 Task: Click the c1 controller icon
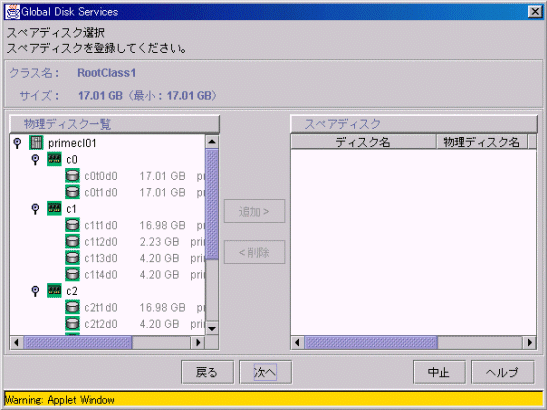click(x=54, y=209)
